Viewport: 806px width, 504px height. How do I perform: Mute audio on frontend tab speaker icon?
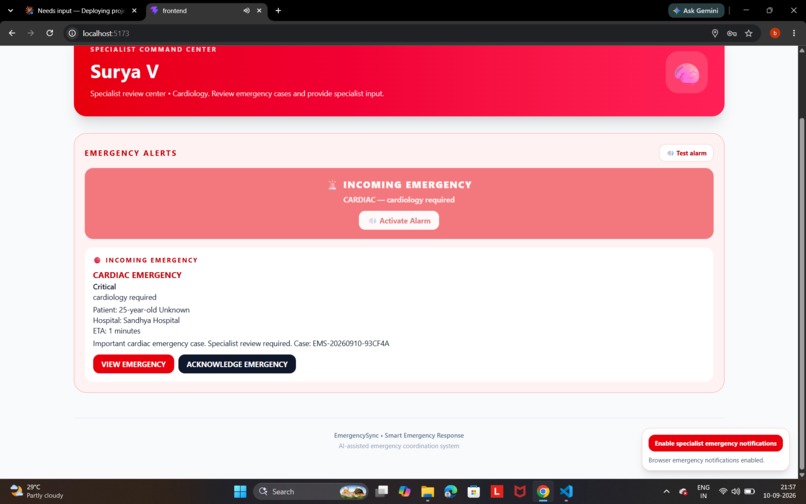pyautogui.click(x=246, y=10)
